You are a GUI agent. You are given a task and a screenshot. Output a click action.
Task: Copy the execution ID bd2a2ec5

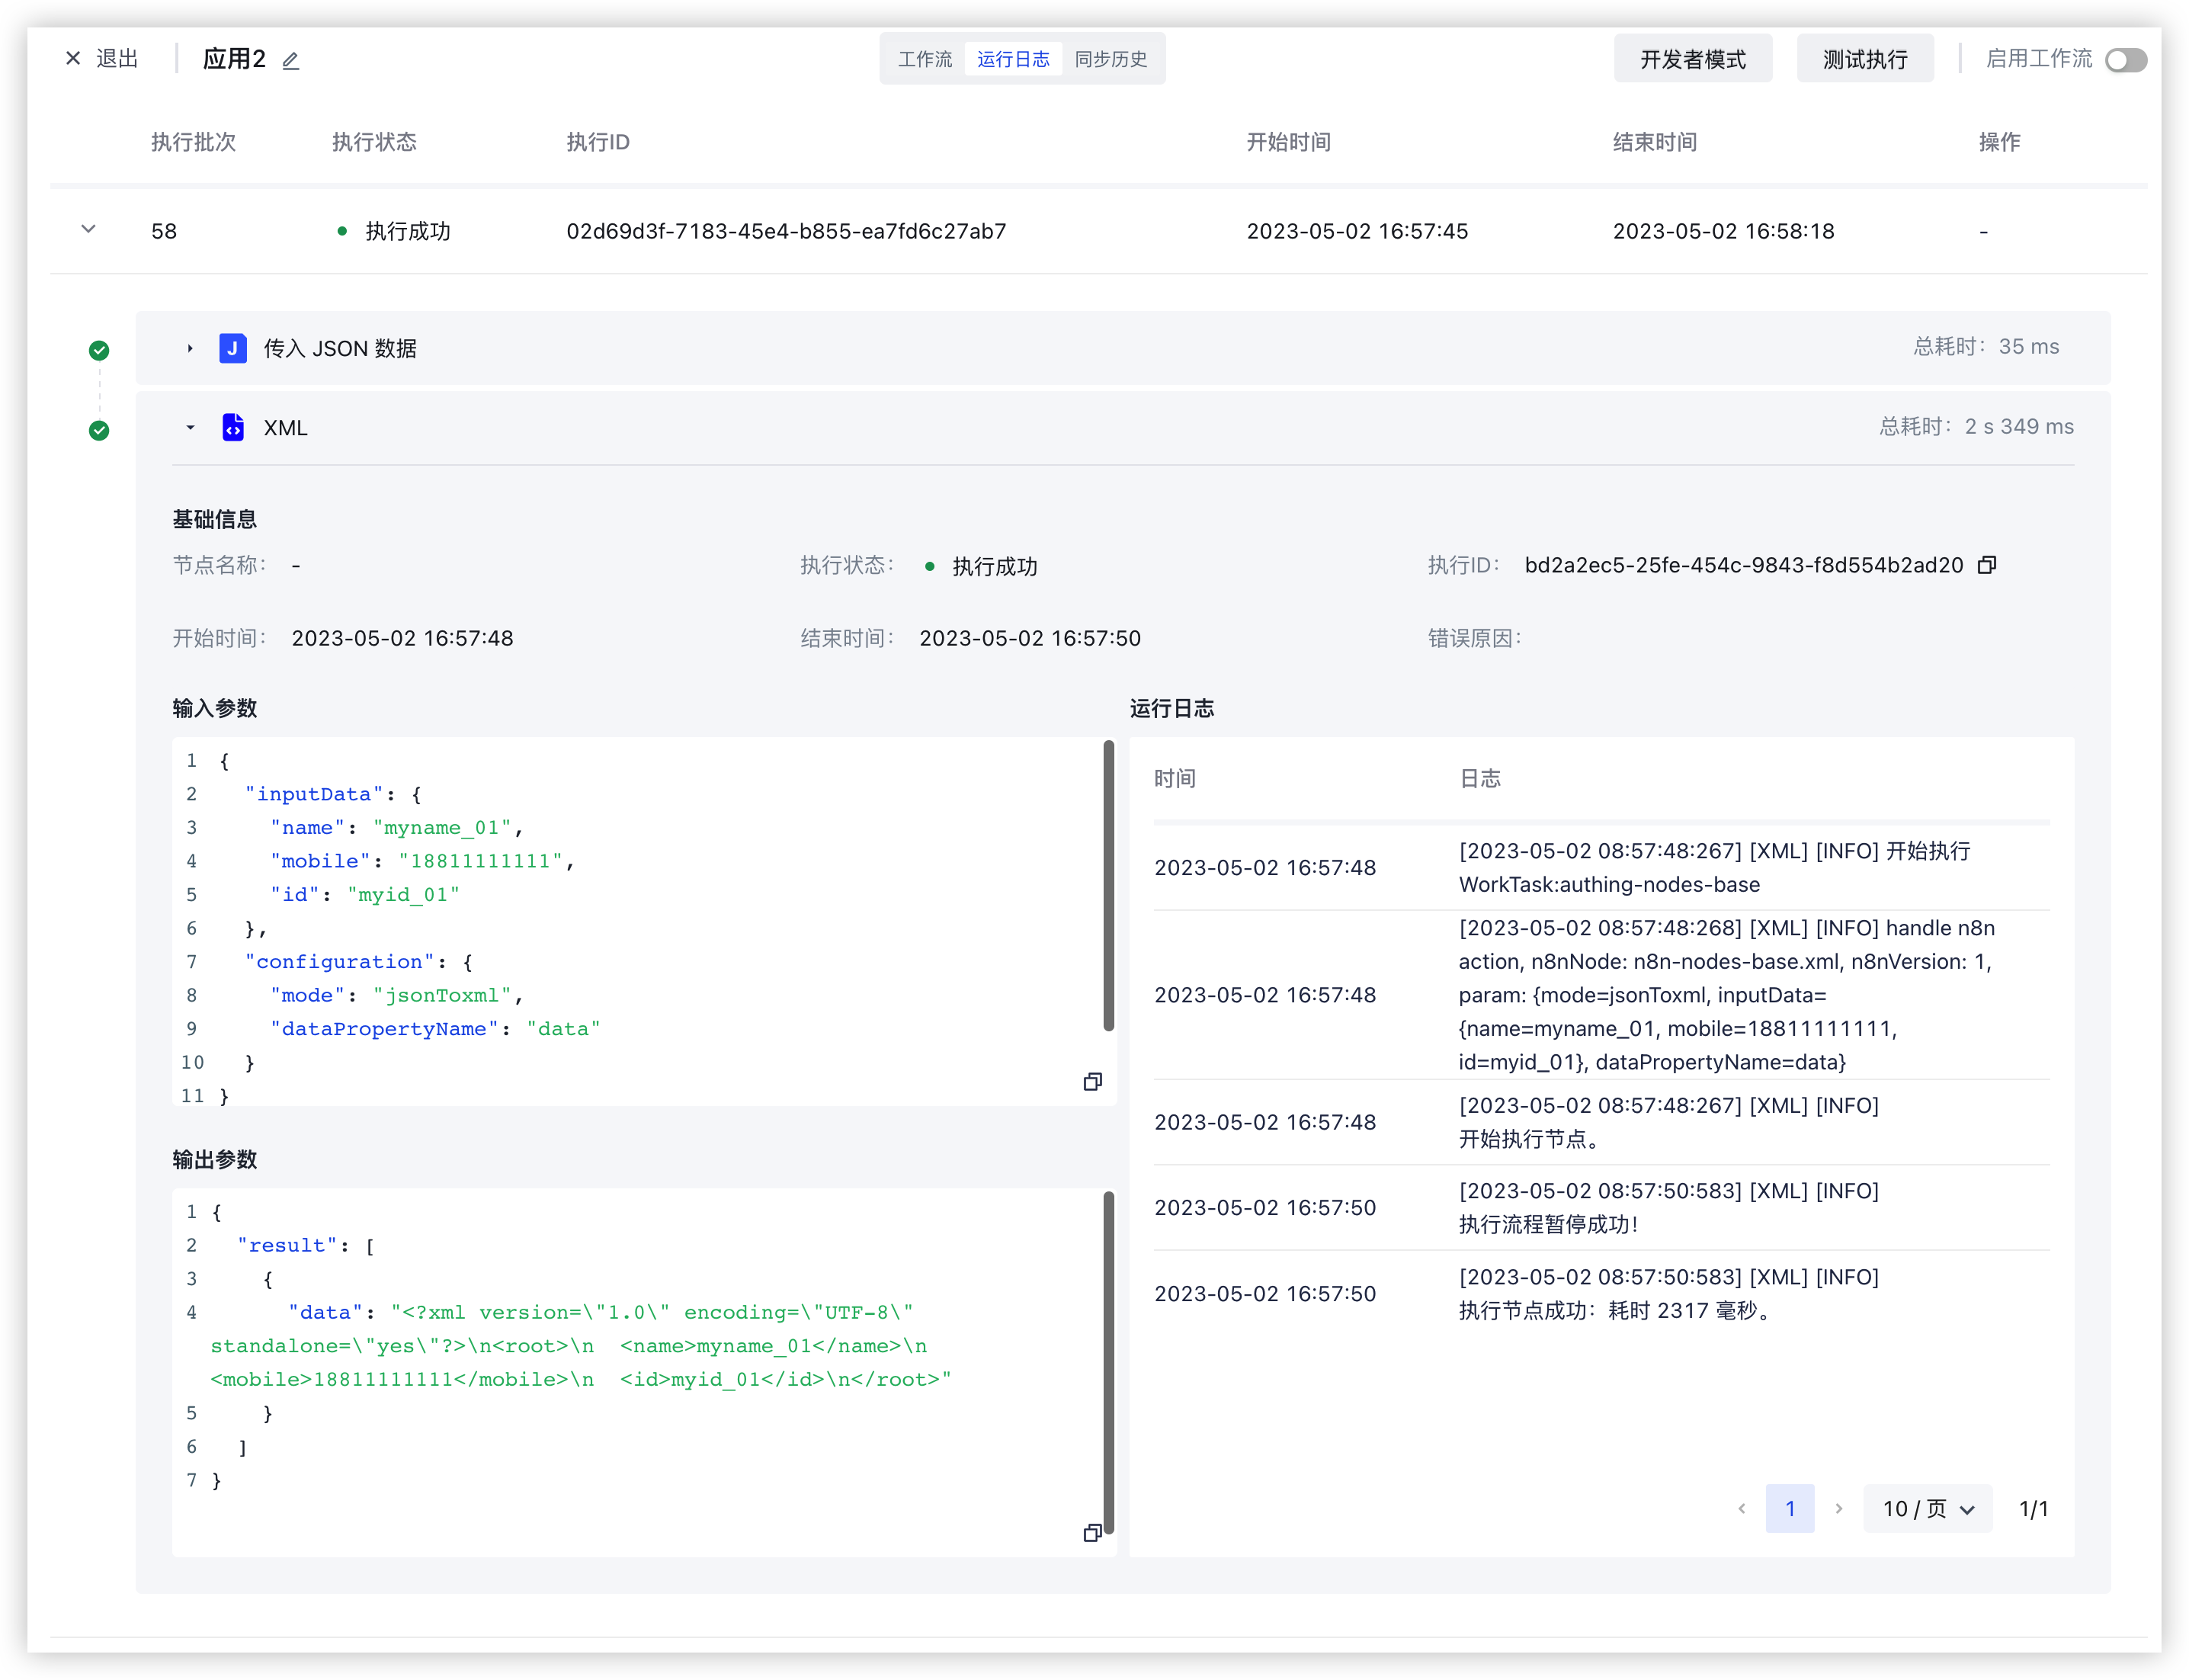coord(1987,565)
